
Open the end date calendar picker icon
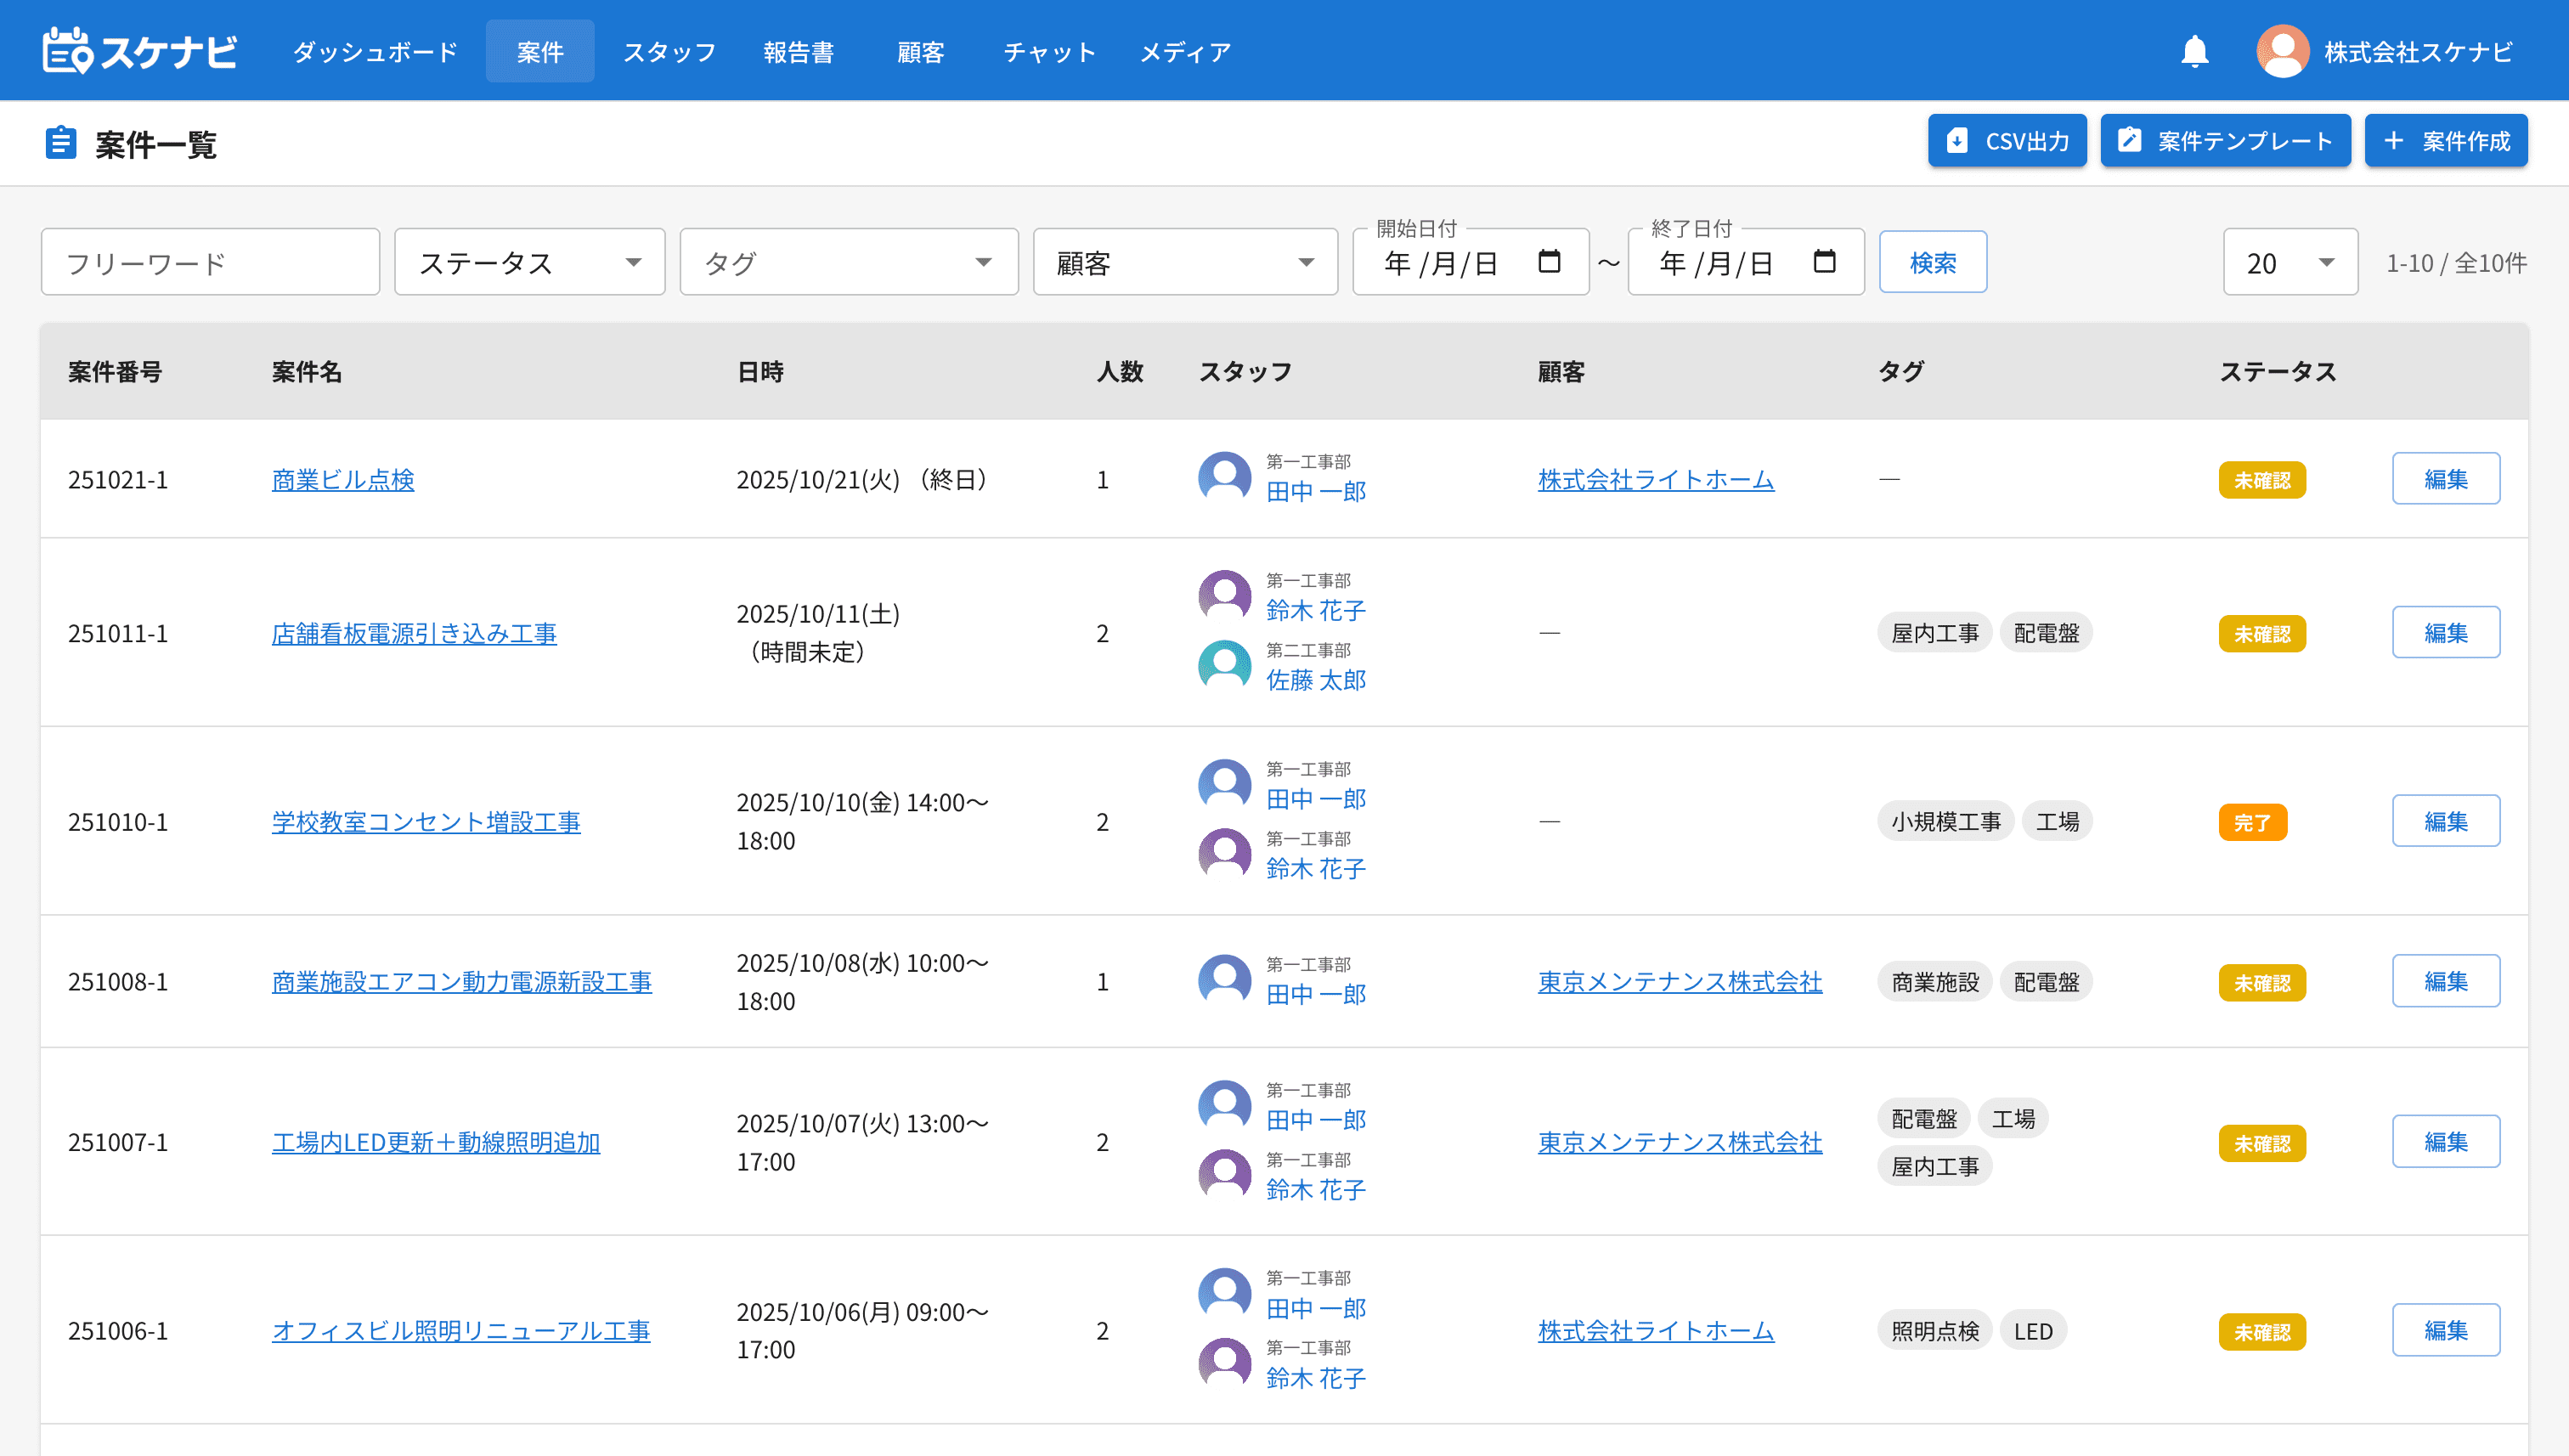tap(1824, 262)
